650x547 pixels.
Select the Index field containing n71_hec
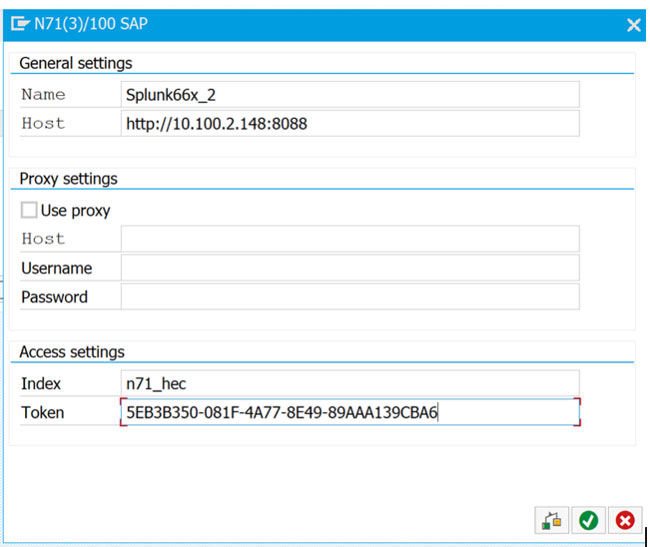click(350, 383)
